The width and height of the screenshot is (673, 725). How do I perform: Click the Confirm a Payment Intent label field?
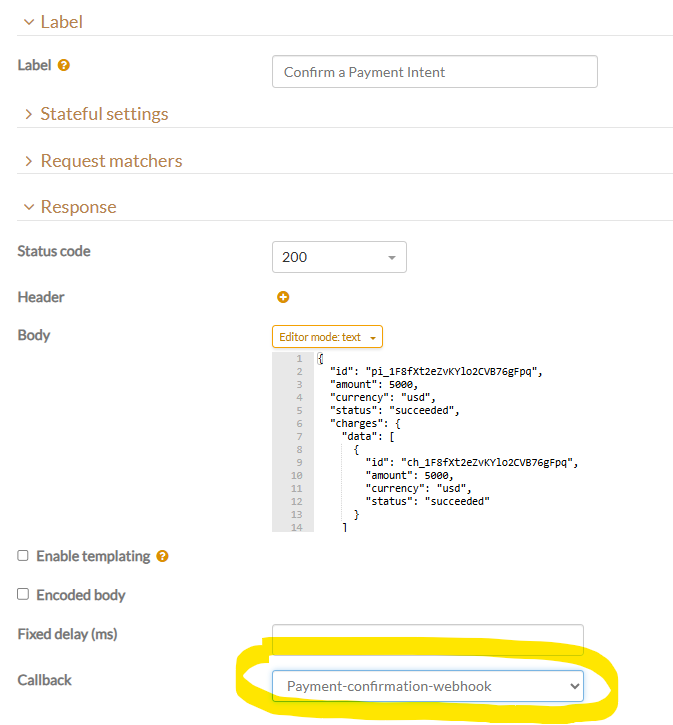point(434,72)
